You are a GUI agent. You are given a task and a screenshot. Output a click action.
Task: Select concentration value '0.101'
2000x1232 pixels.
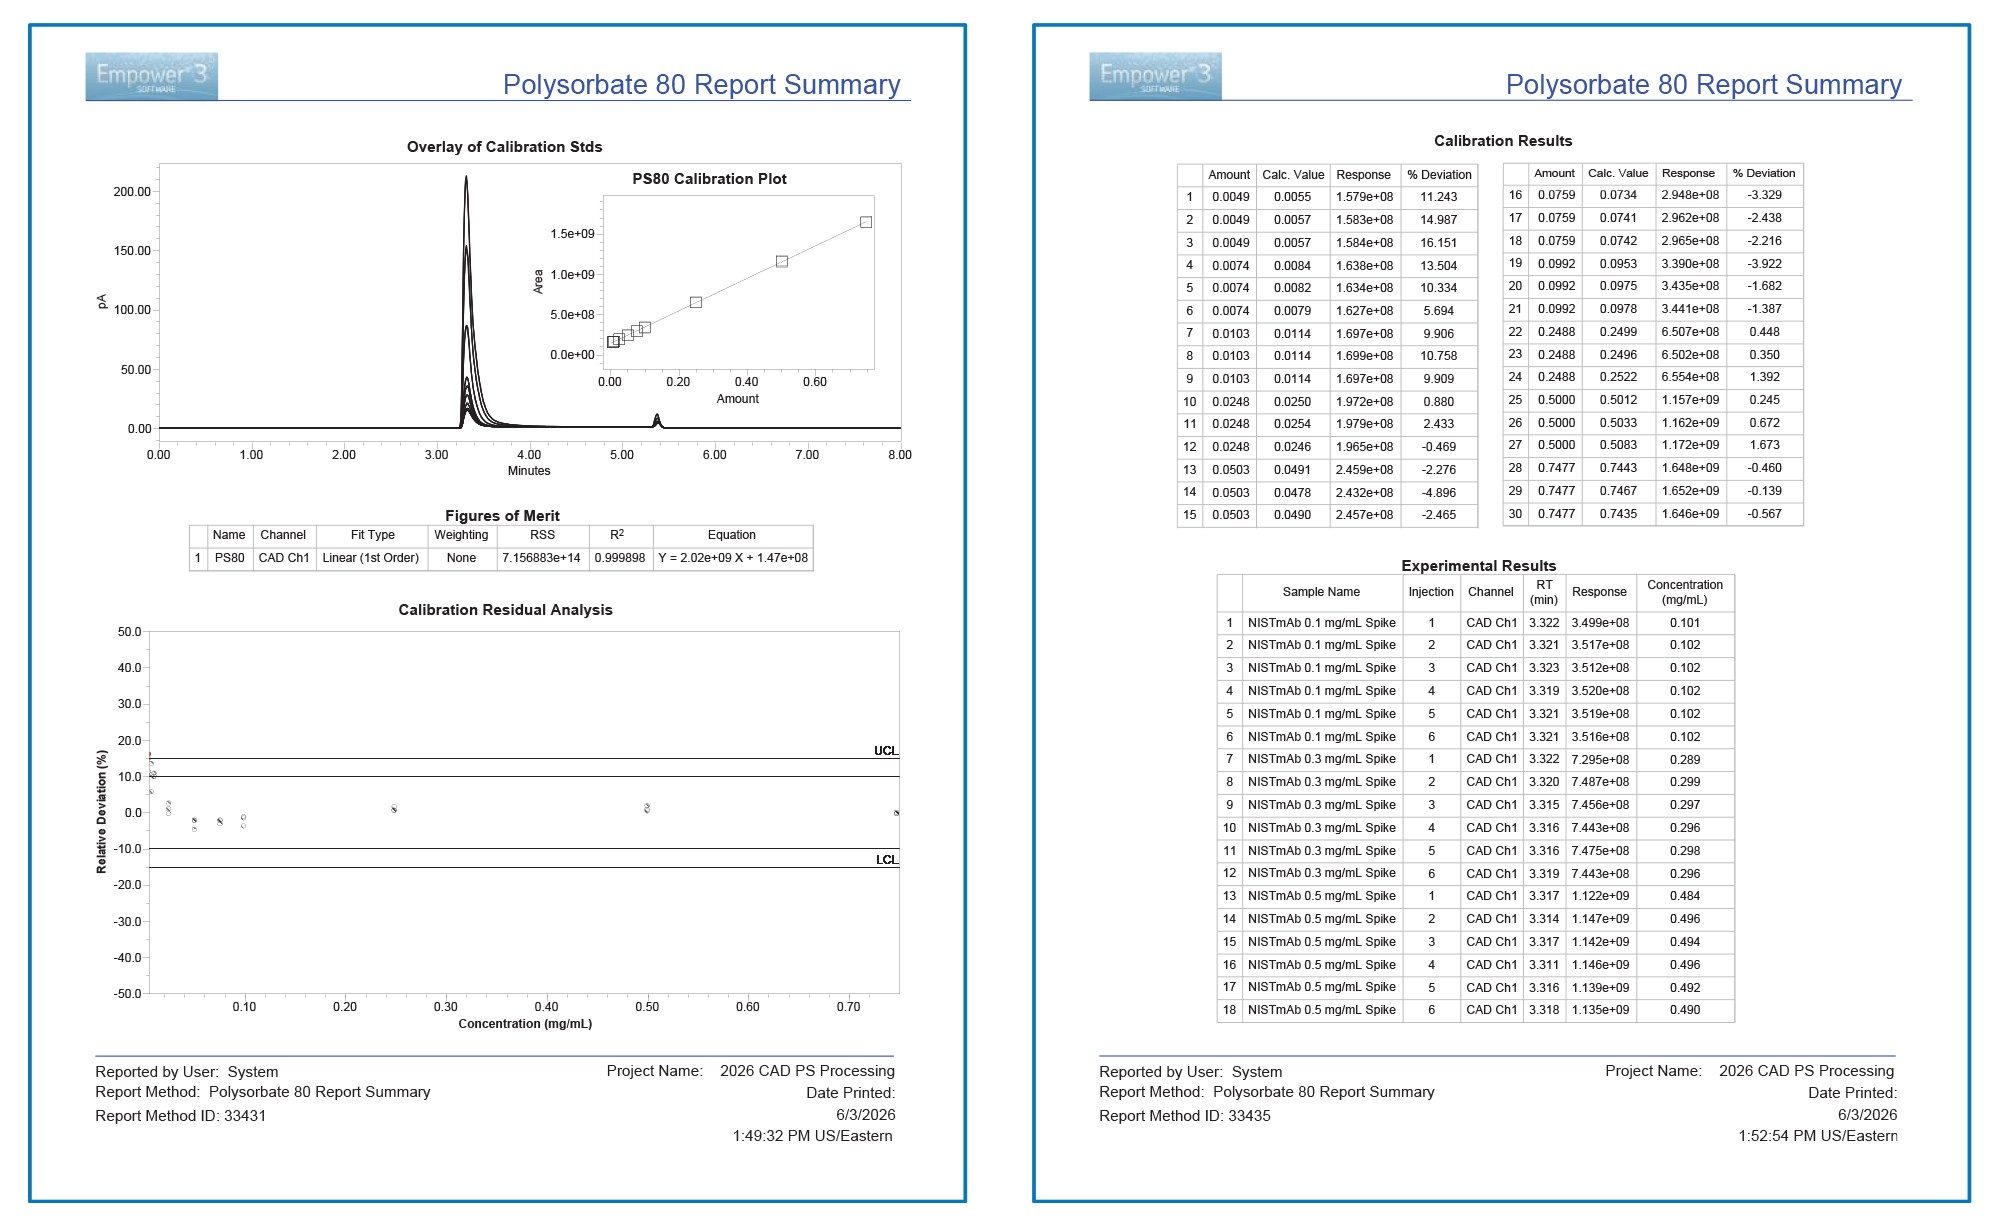pyautogui.click(x=1685, y=623)
